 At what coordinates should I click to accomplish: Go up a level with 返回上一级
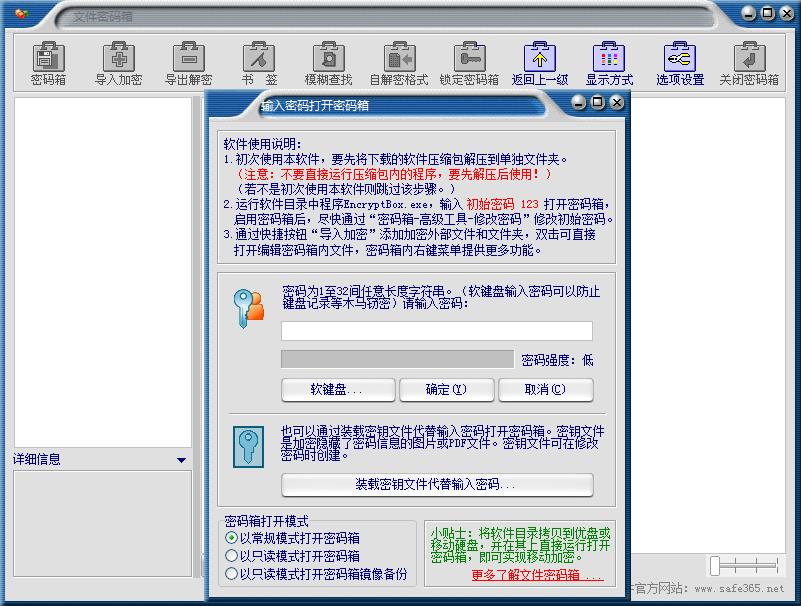(540, 62)
